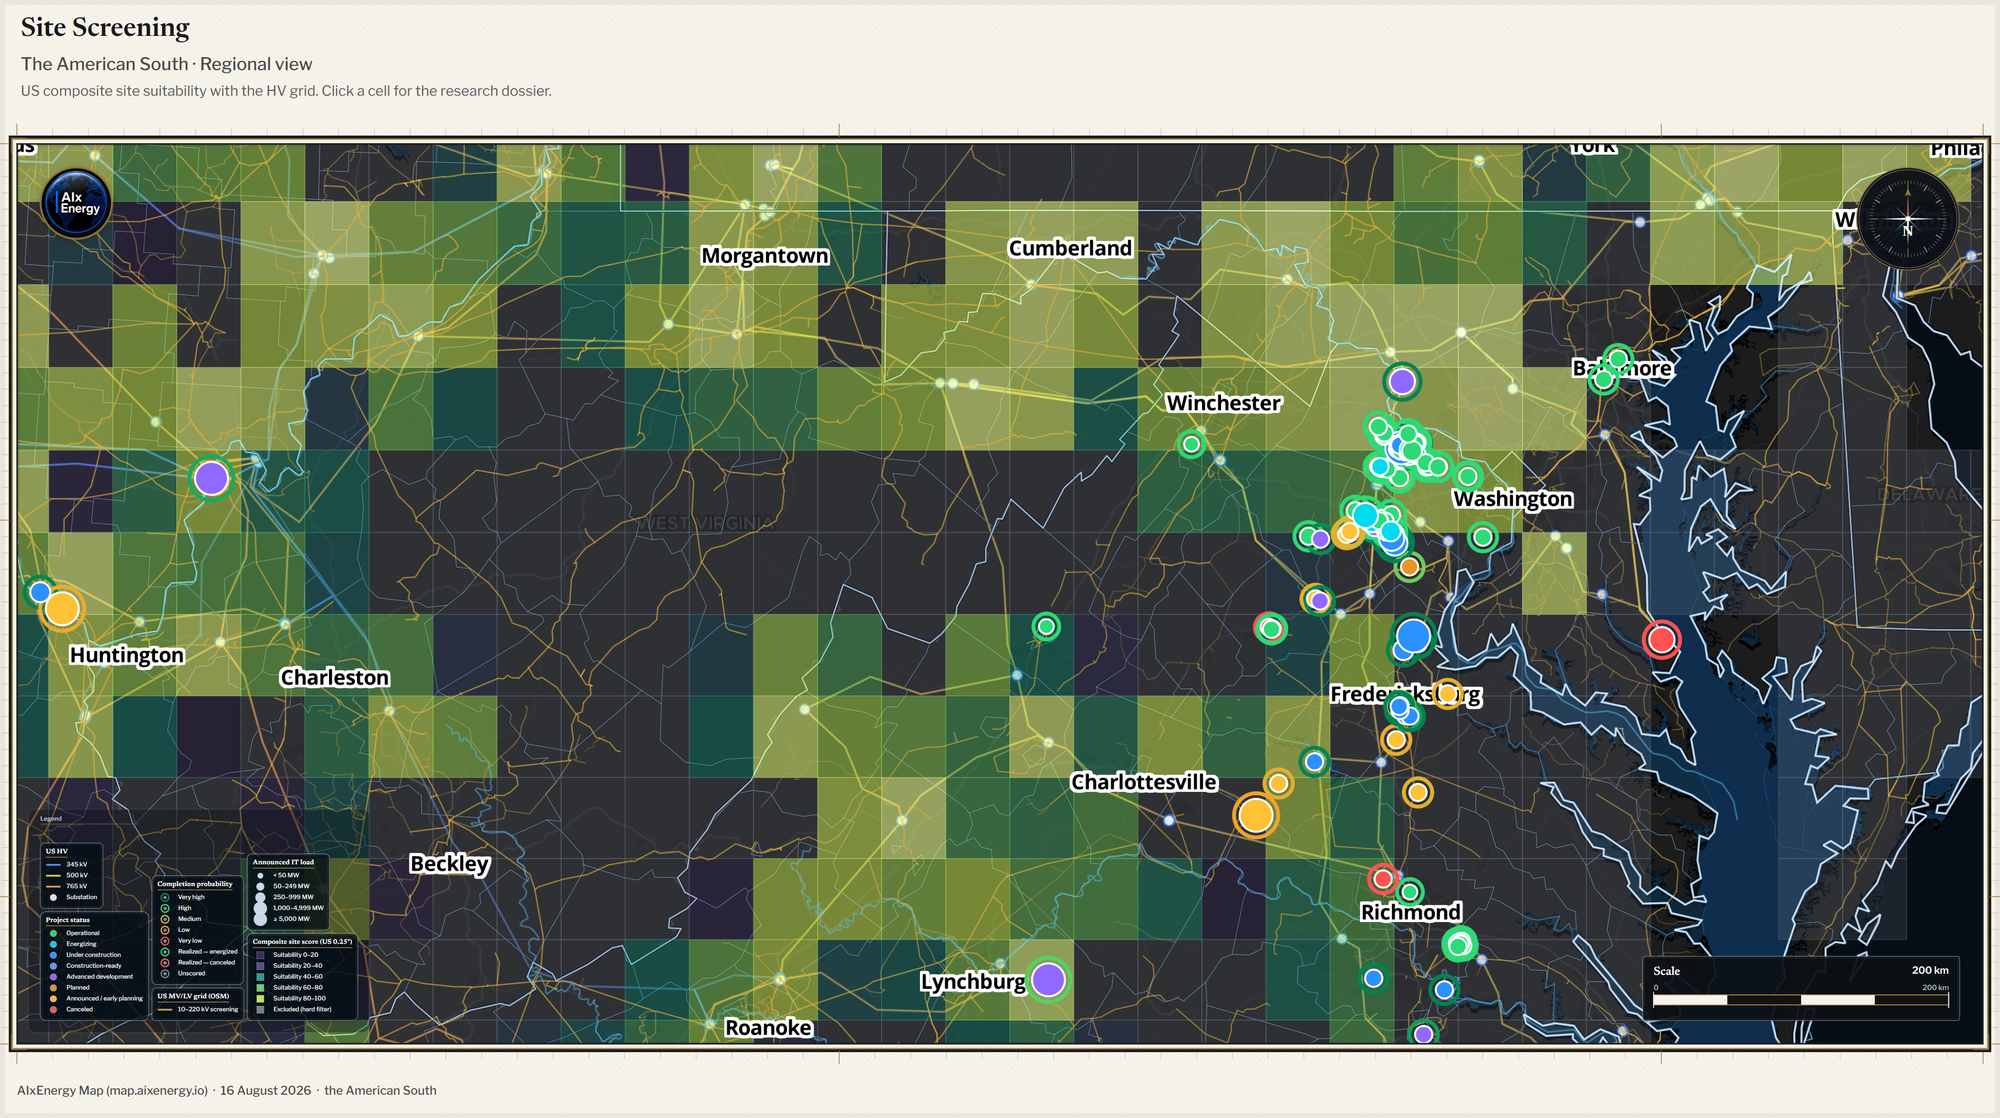Click 'Announced / early planning' in the legend
The image size is (2000, 1118).
tap(105, 998)
